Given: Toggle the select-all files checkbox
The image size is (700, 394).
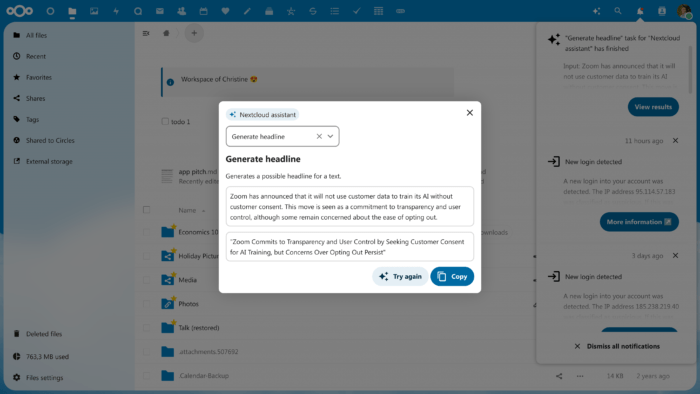Looking at the screenshot, I should point(146,210).
